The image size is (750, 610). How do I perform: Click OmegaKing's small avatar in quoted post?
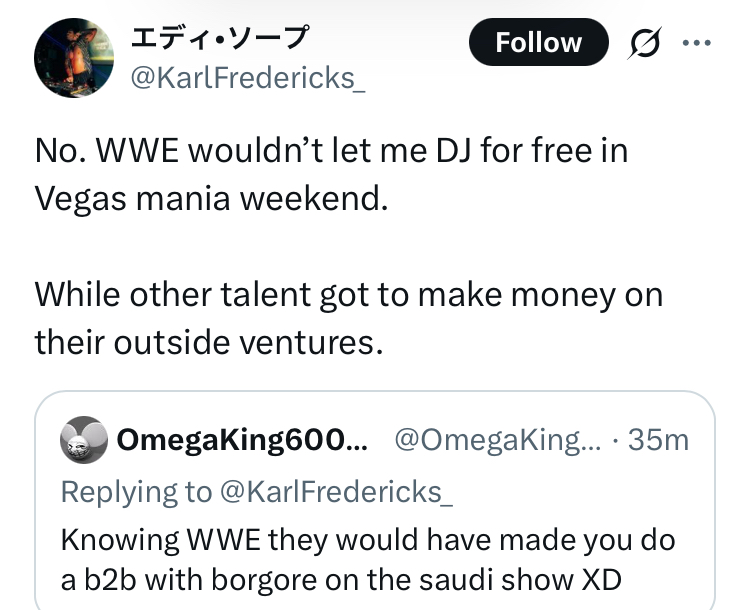pyautogui.click(x=84, y=439)
